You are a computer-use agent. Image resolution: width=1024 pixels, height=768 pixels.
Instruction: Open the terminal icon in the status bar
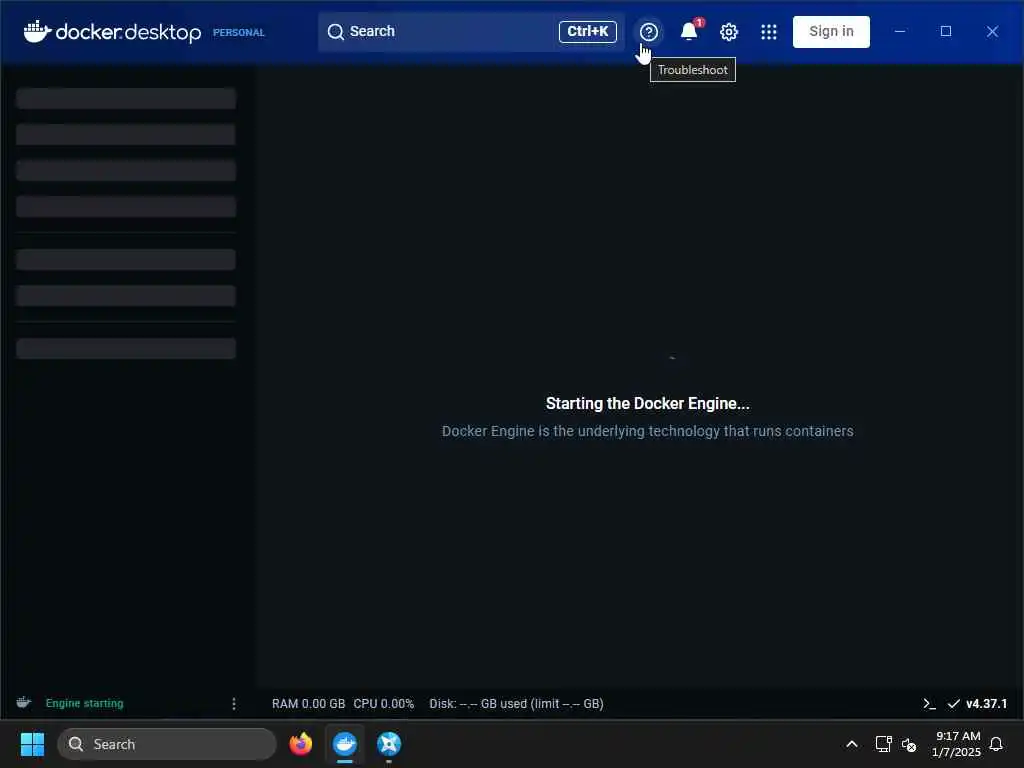929,704
